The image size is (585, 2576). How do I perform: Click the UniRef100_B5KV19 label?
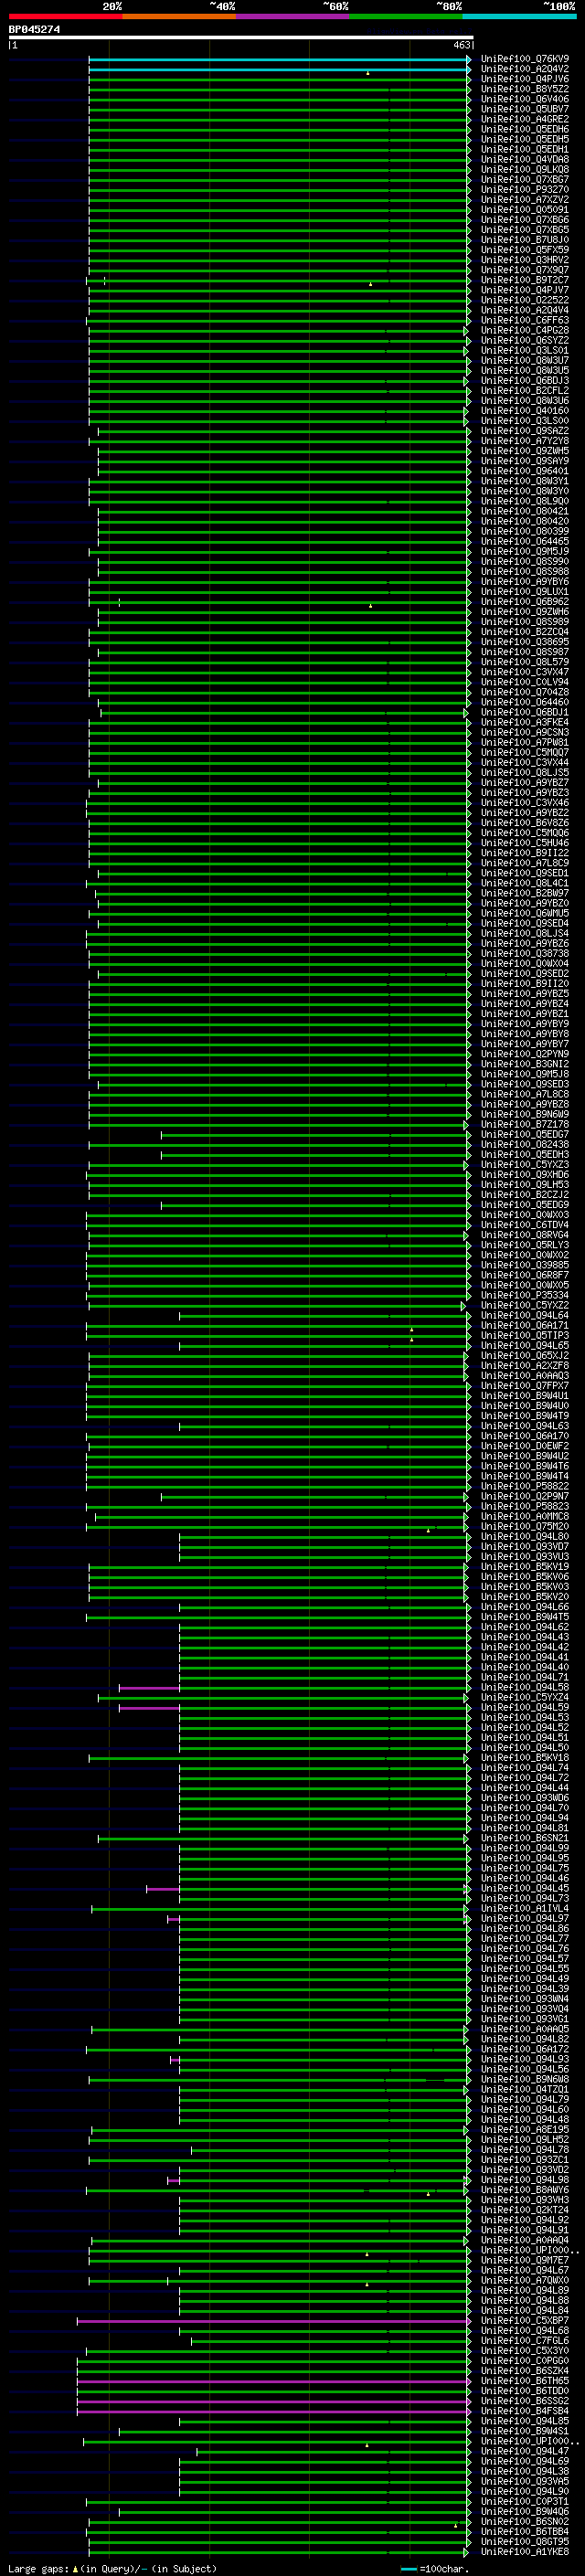click(525, 1566)
